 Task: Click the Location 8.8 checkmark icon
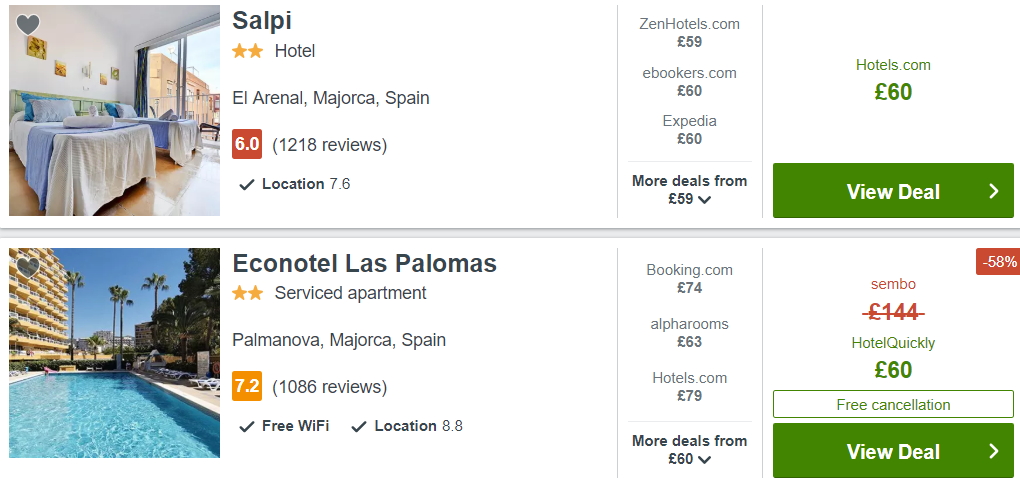[359, 427]
